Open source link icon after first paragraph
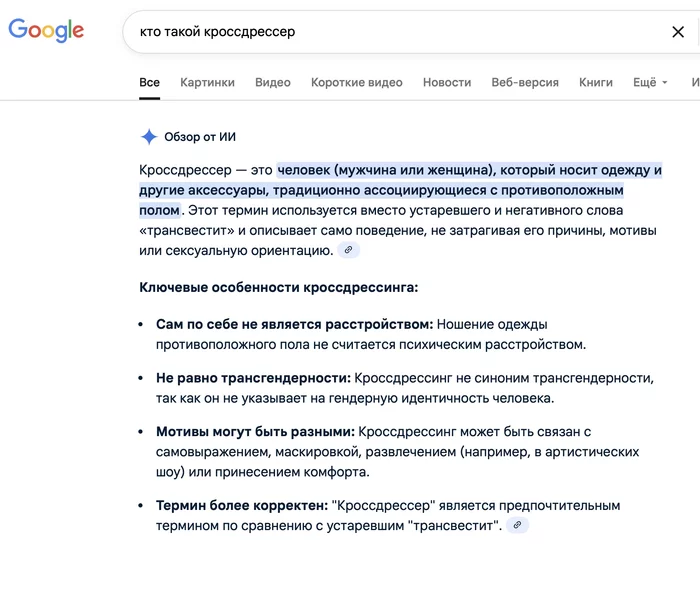The height and width of the screenshot is (593, 700). (x=347, y=250)
